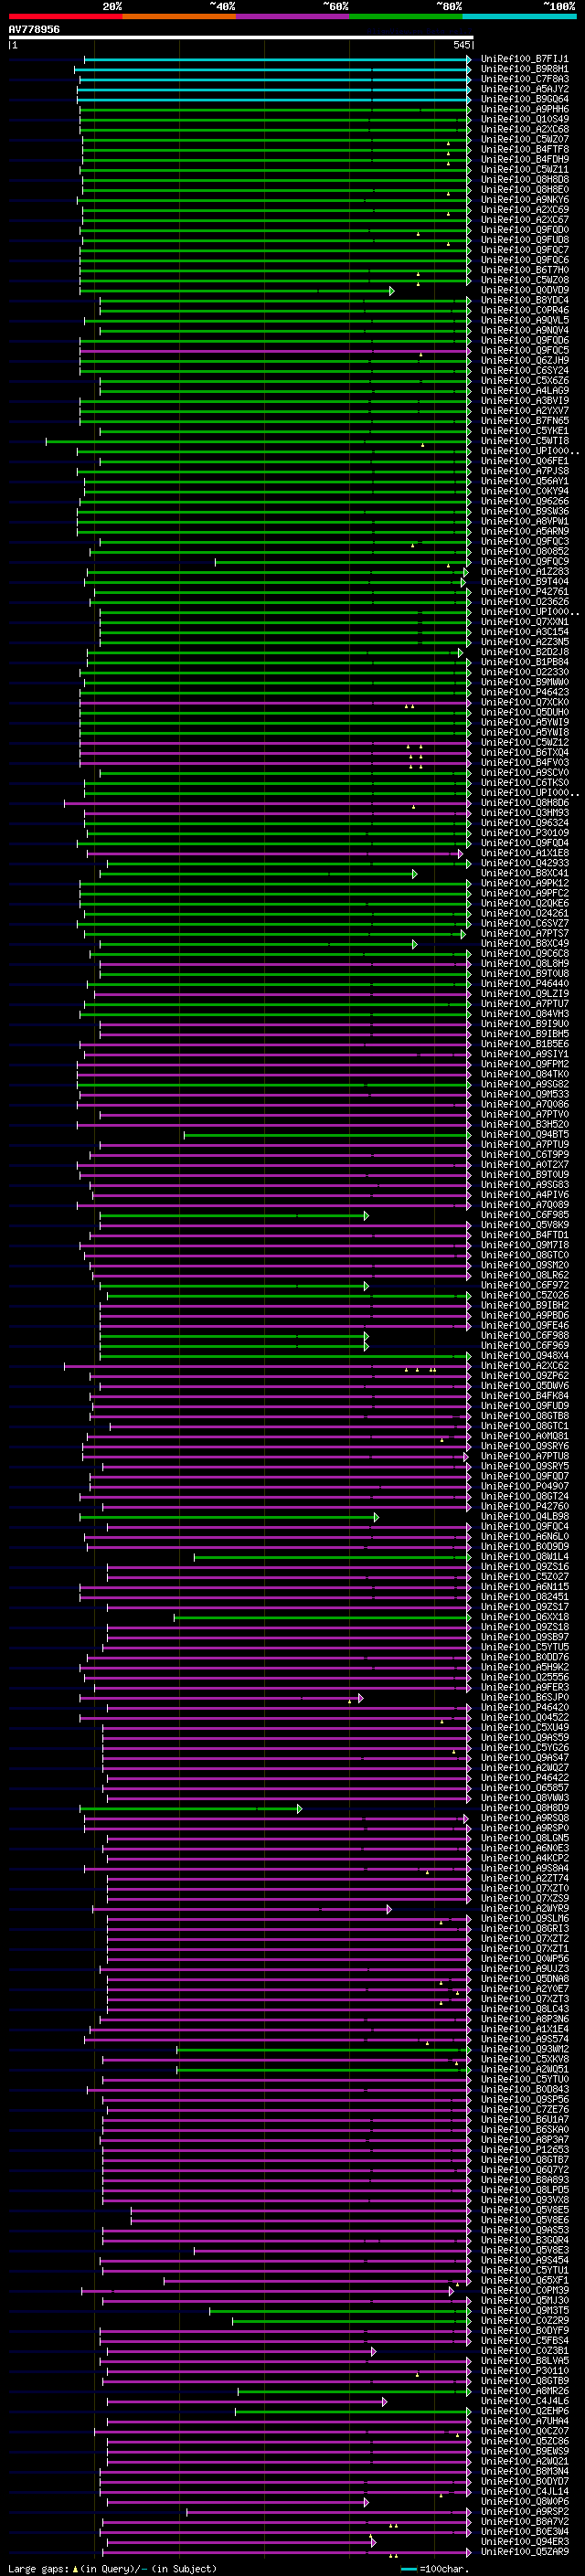585x2576 pixels.
Task: Click the green bar of UniRef100_A8MR26
Action: [354, 2391]
